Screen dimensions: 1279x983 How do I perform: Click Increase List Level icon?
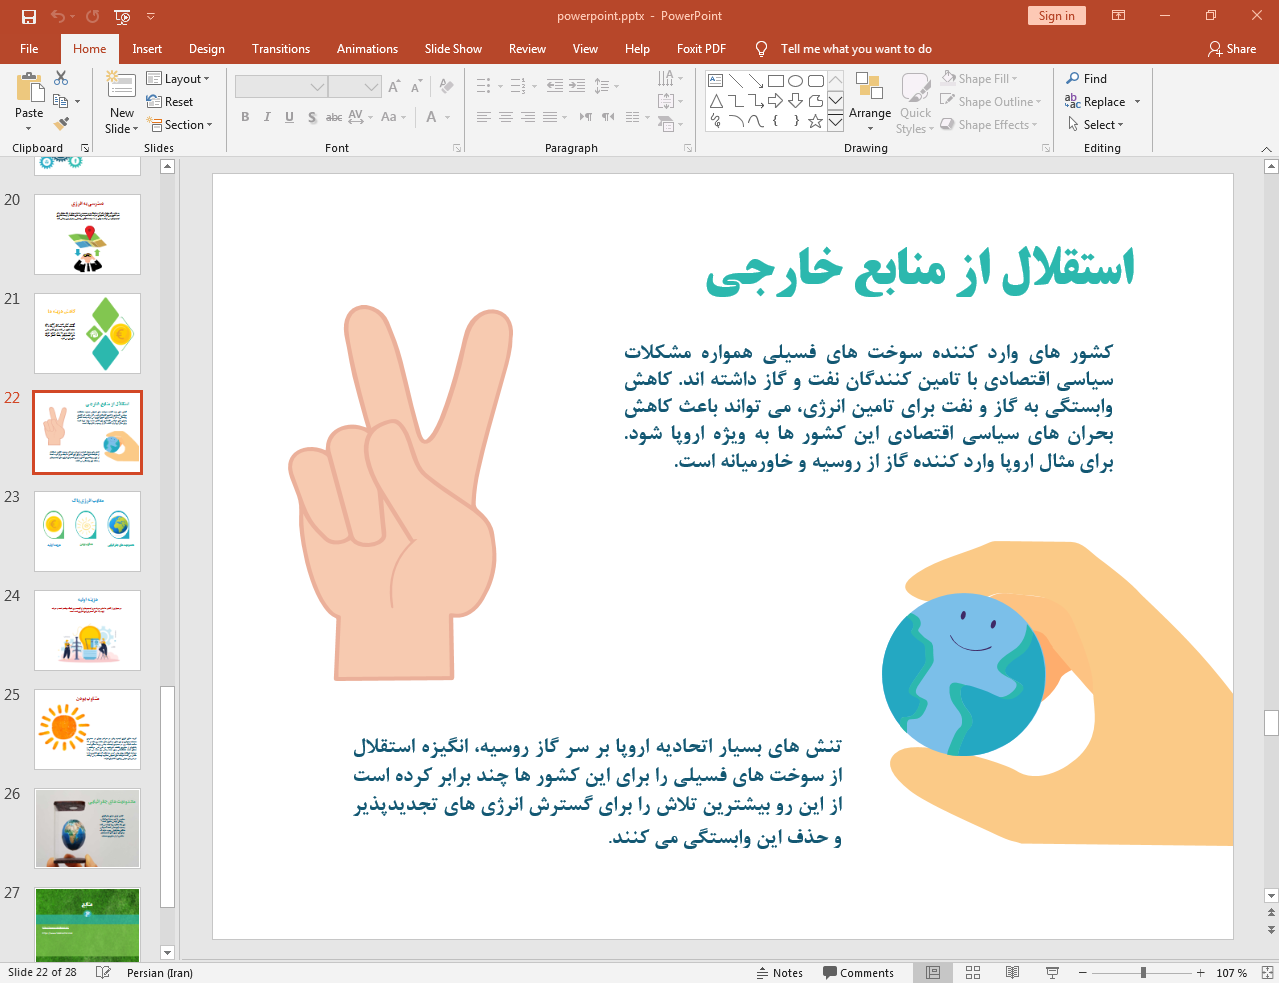[x=577, y=86]
